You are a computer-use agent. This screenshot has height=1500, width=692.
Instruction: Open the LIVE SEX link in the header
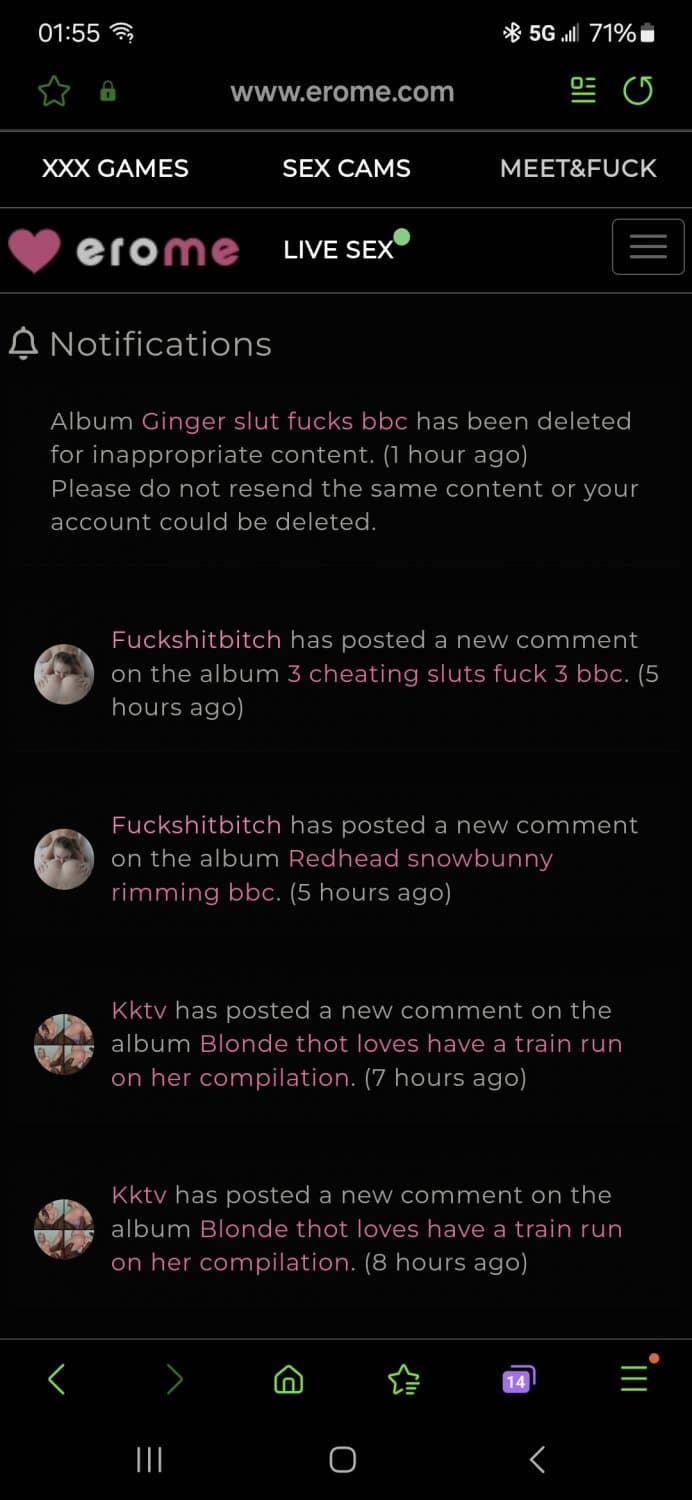(339, 250)
